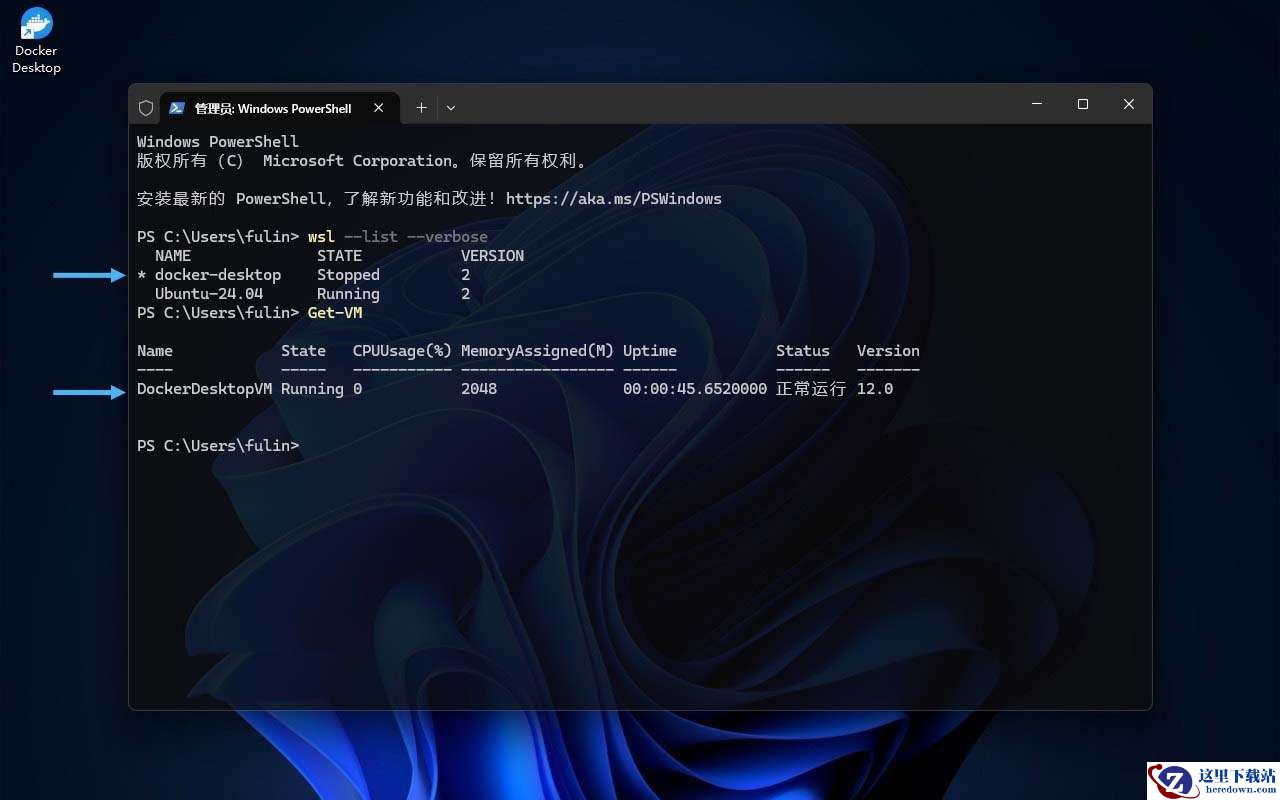Click the MemoryAssigned(M) column header
Screen dimensions: 1280x800
(x=537, y=351)
